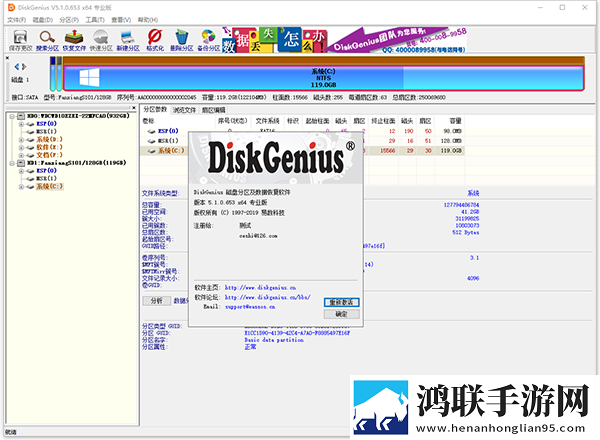
Task: Open the 扇区编辑 sector editor tab
Action: coord(214,110)
